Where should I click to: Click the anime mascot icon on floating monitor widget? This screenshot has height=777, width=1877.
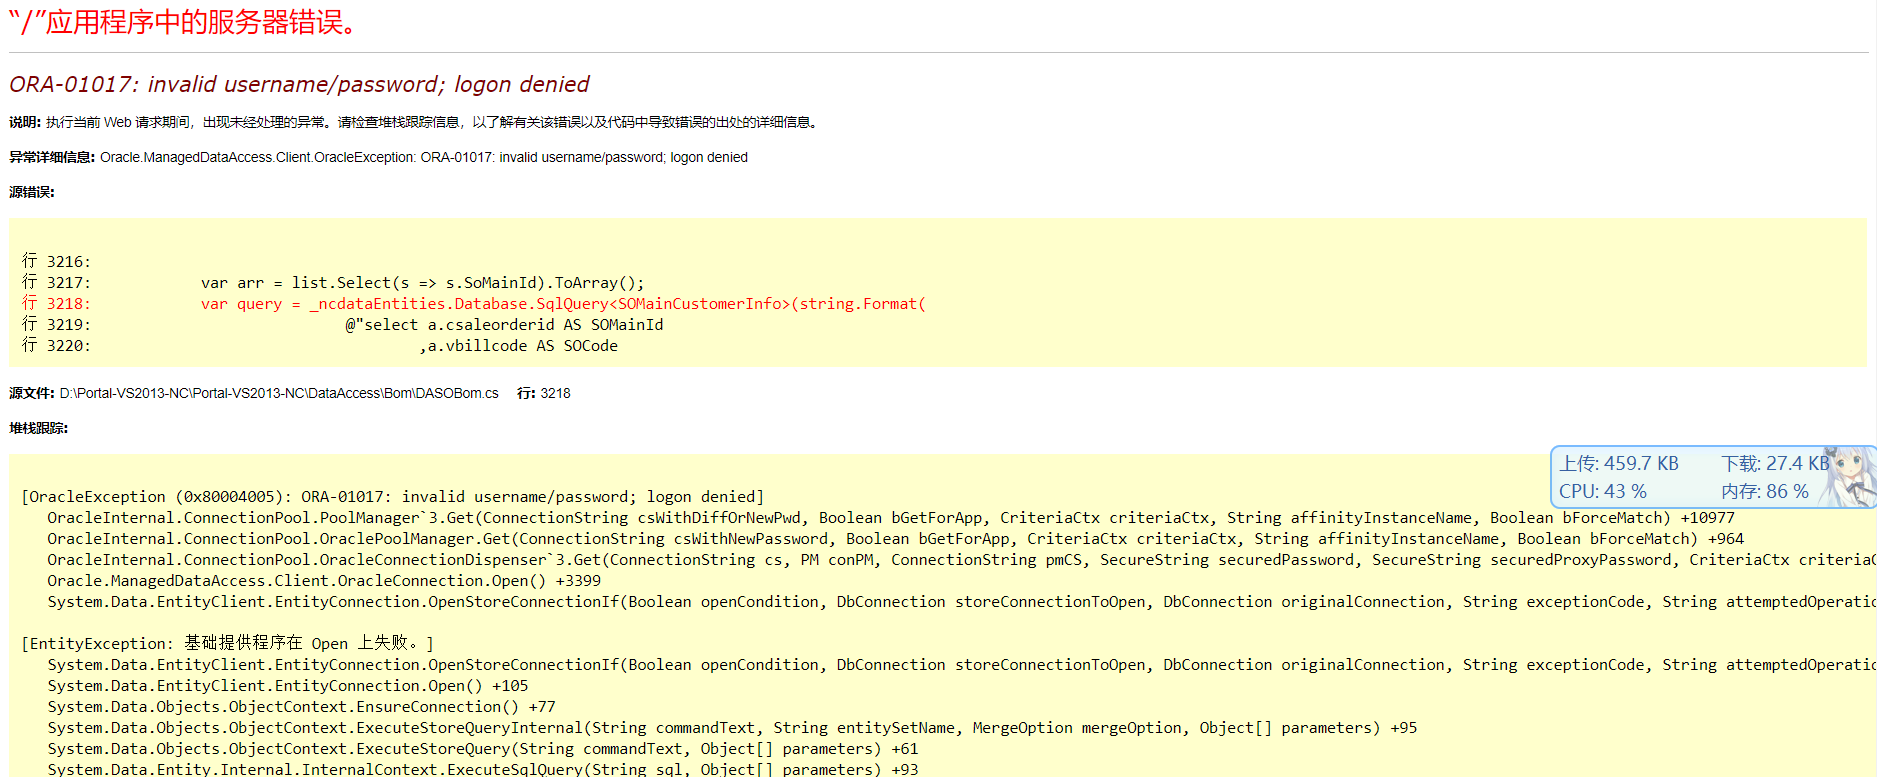point(1848,477)
